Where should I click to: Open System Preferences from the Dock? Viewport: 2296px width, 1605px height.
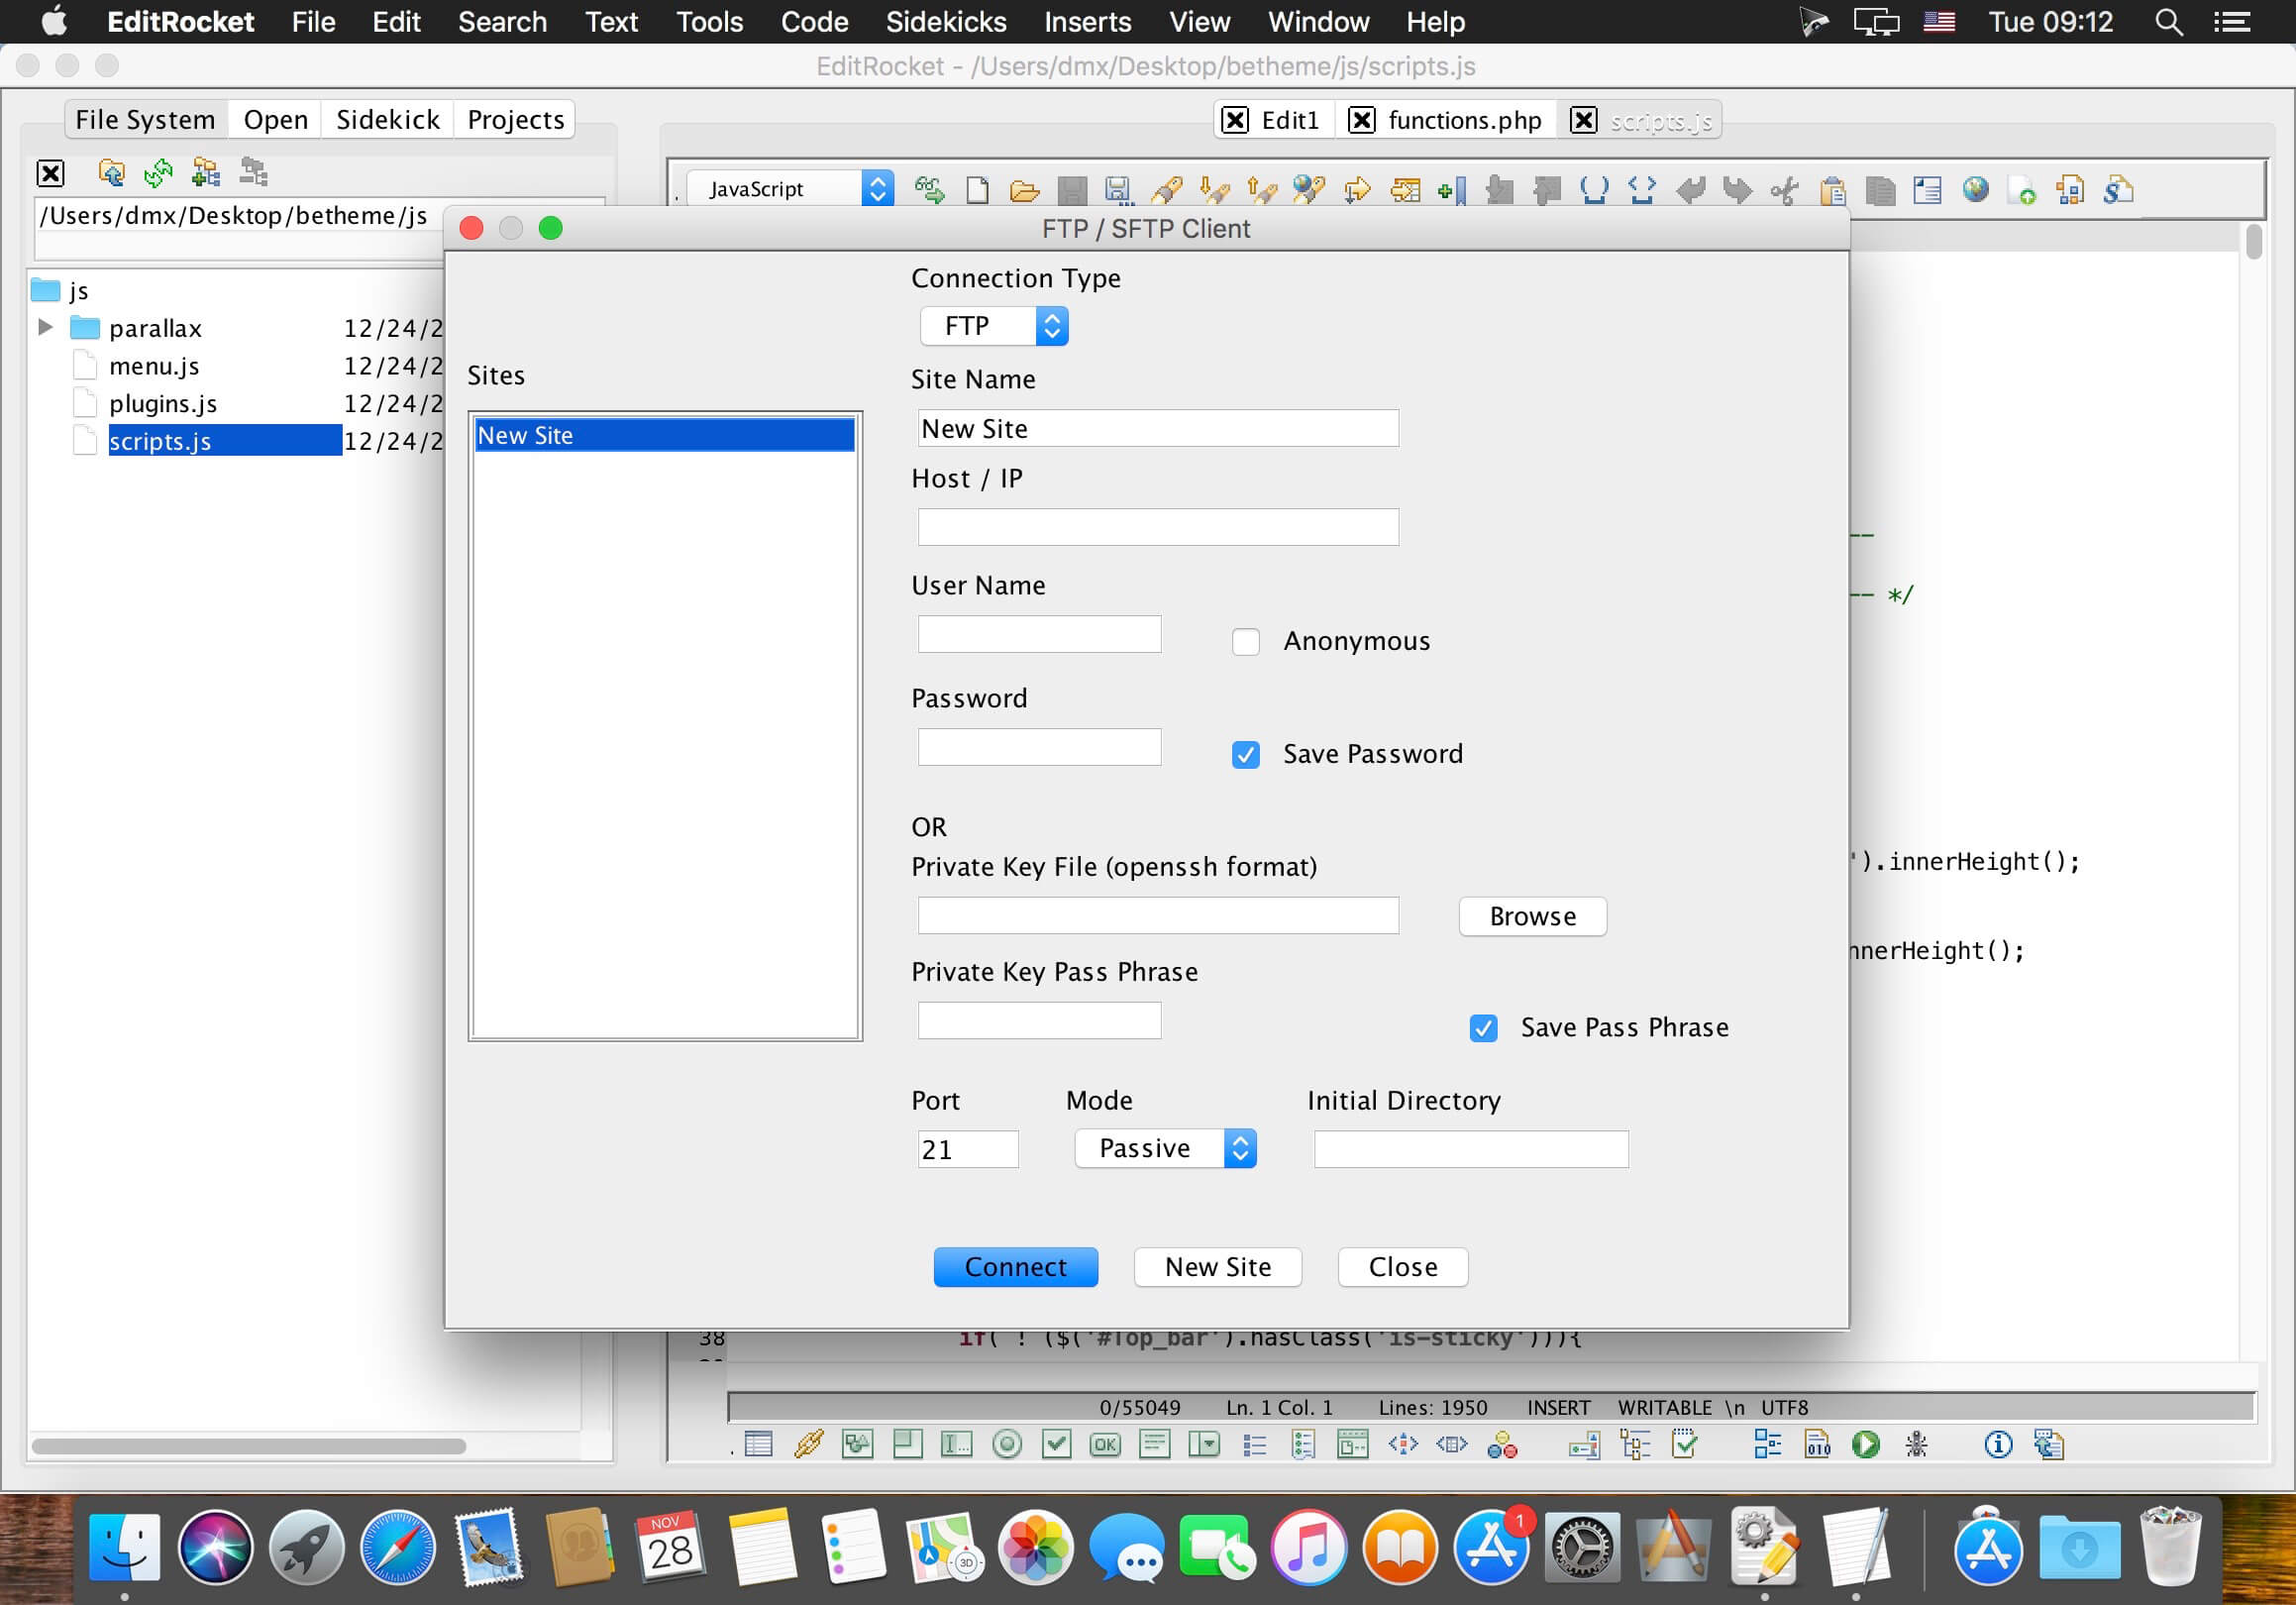tap(1581, 1548)
